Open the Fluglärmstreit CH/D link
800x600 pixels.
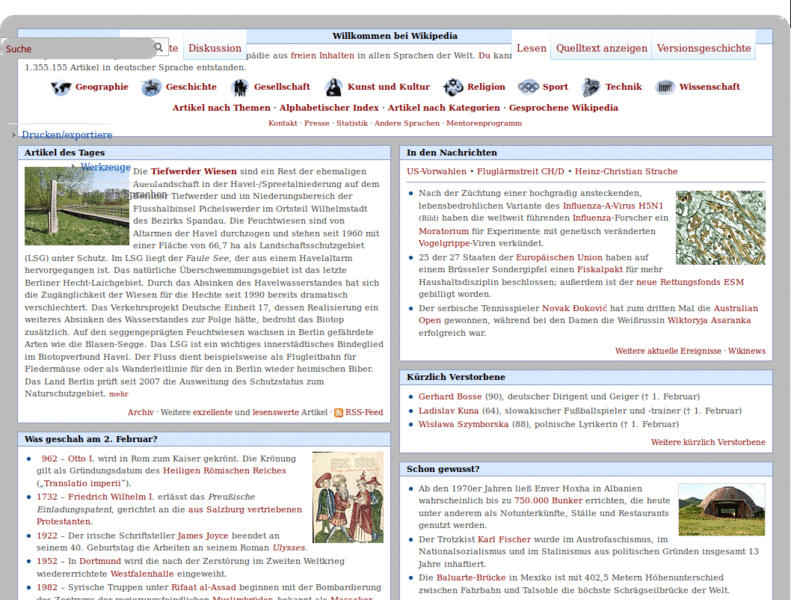(x=520, y=171)
